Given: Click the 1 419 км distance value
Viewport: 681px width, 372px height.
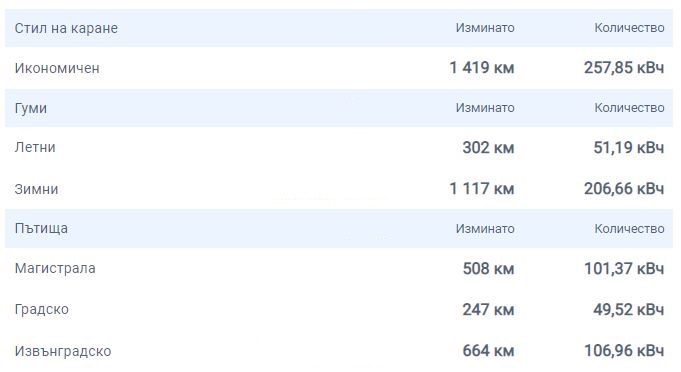Looking at the screenshot, I should [482, 68].
